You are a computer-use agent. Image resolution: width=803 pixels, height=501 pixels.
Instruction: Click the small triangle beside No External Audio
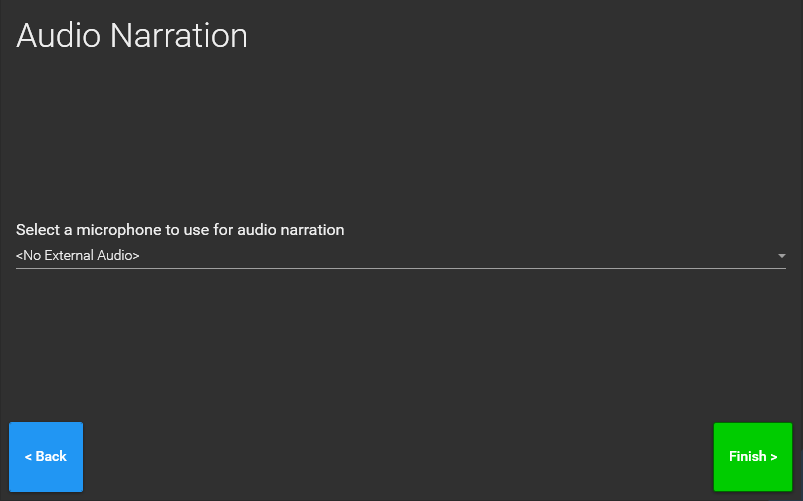[x=781, y=256]
